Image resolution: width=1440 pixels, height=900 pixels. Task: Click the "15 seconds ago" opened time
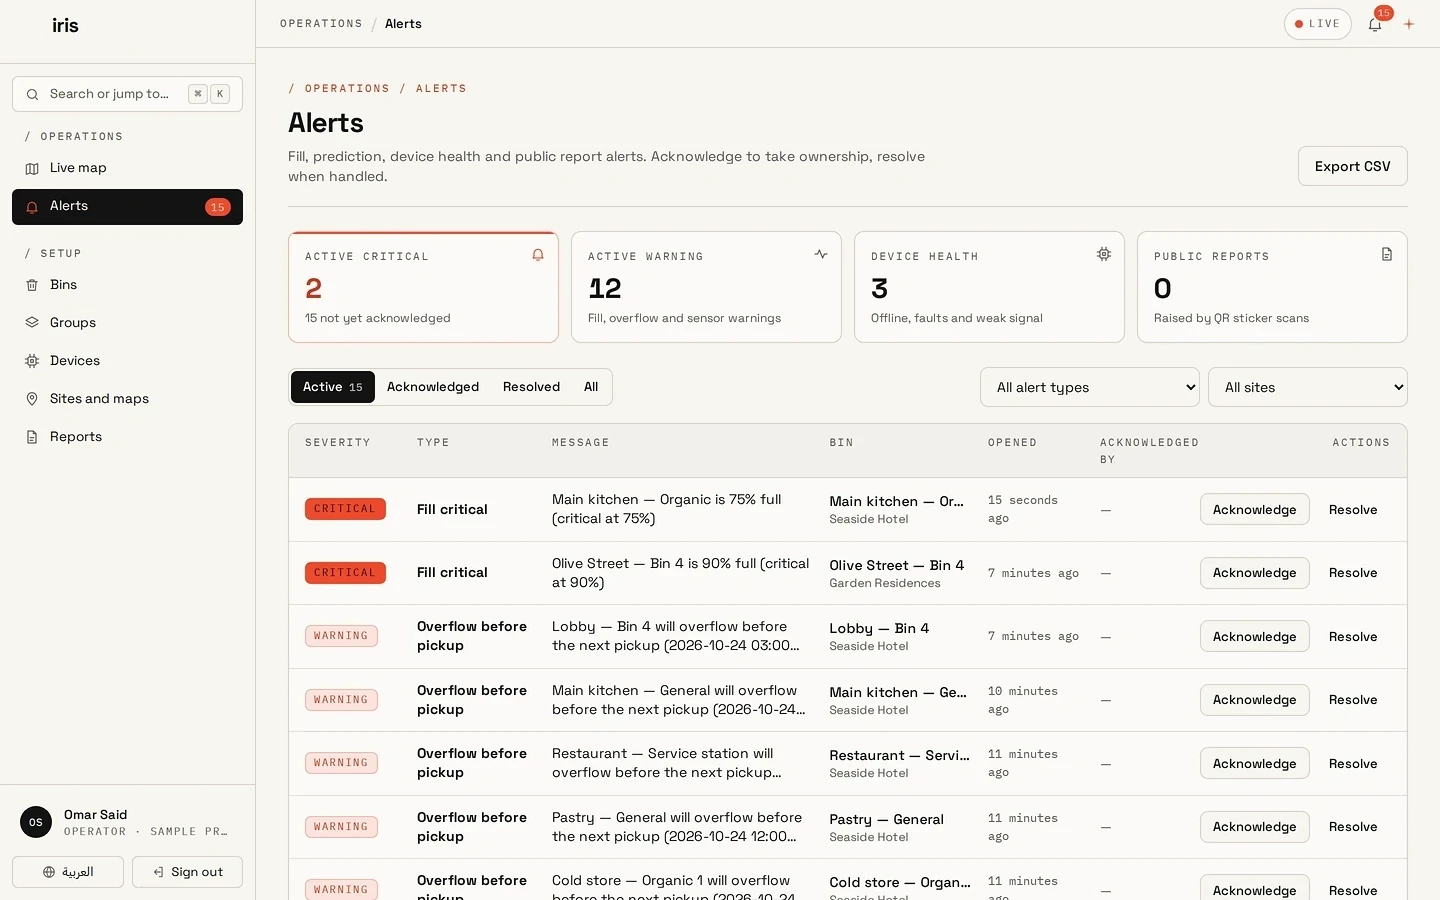point(1022,509)
